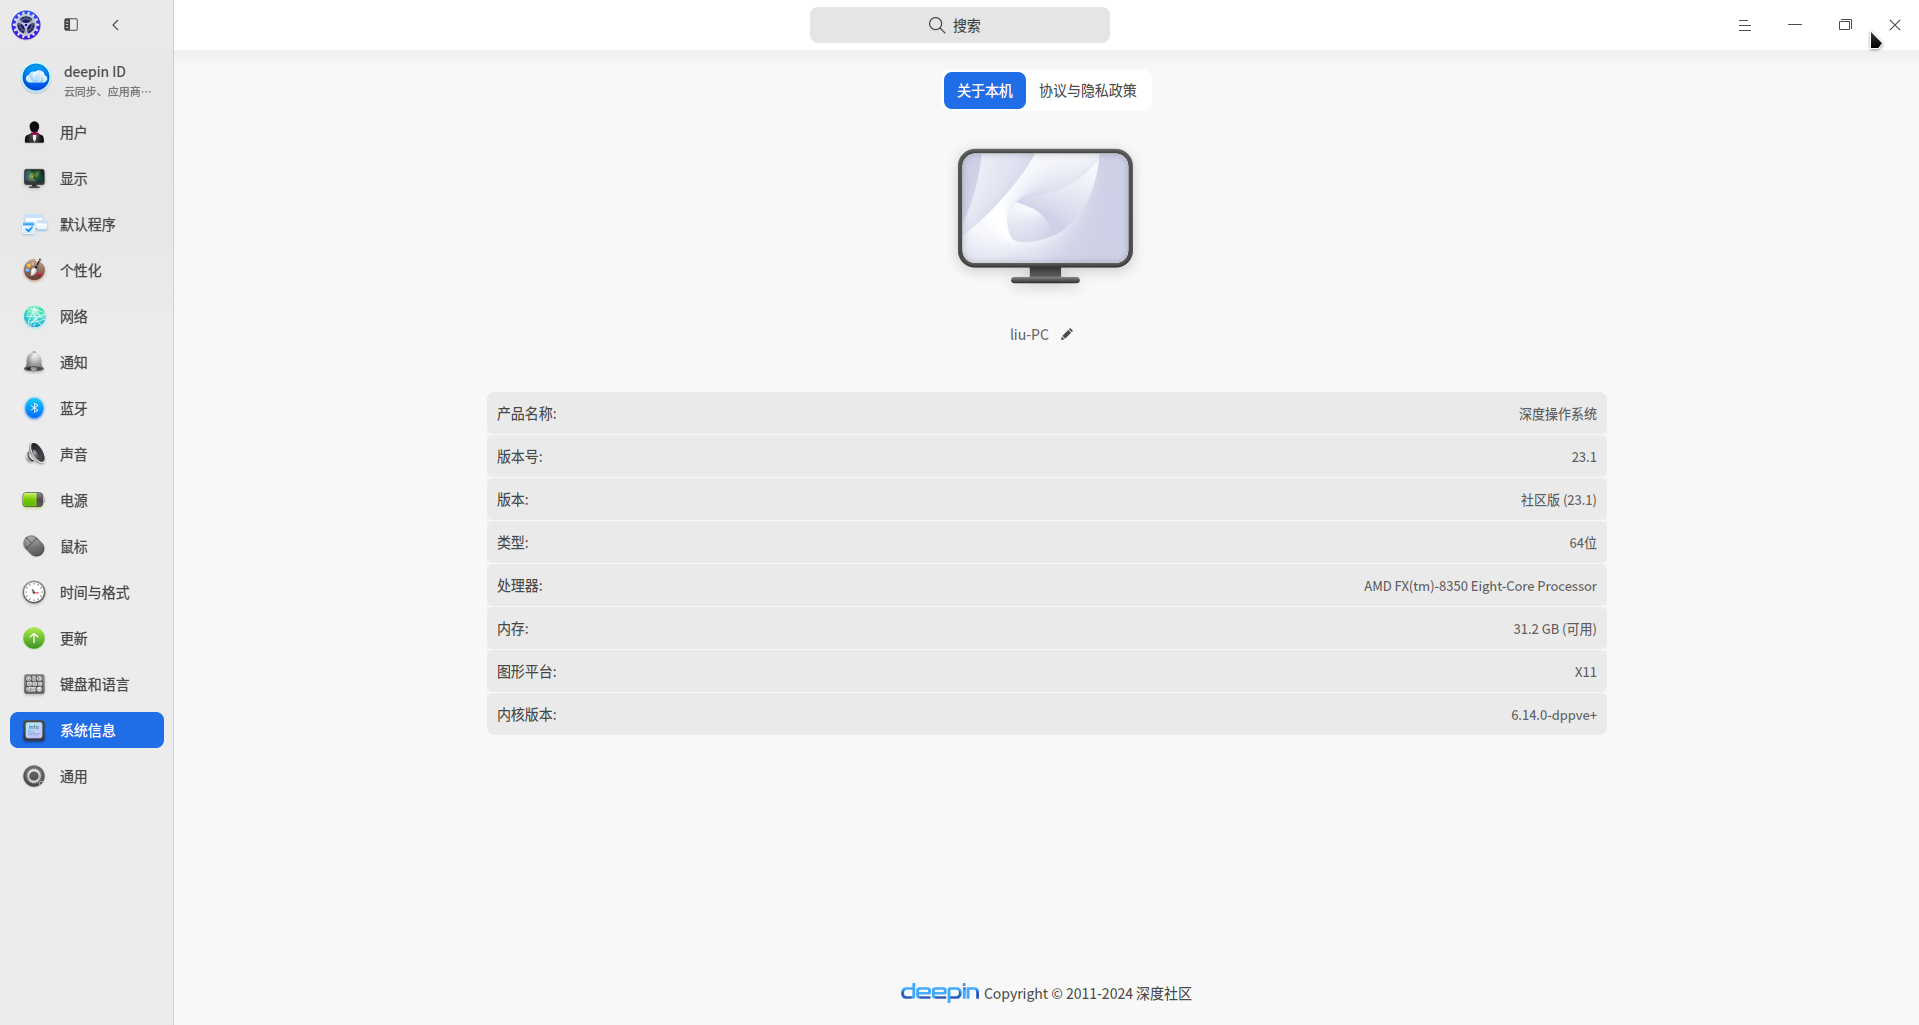Click the 个性化 label
The image size is (1919, 1025).
point(81,270)
